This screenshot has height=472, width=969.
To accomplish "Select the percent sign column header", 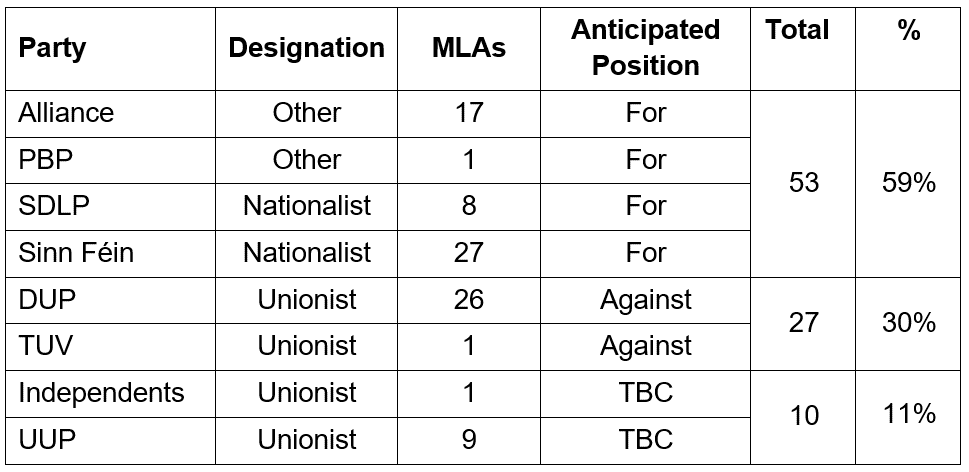I will (908, 30).
